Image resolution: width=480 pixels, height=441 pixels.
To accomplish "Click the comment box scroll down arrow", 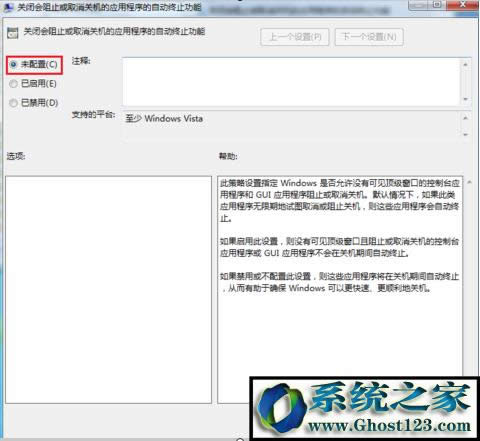I will click(x=465, y=99).
